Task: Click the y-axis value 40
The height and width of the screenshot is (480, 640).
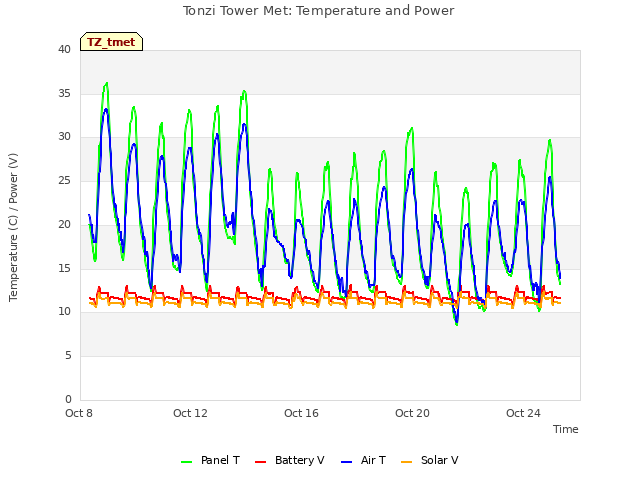Action: point(64,49)
